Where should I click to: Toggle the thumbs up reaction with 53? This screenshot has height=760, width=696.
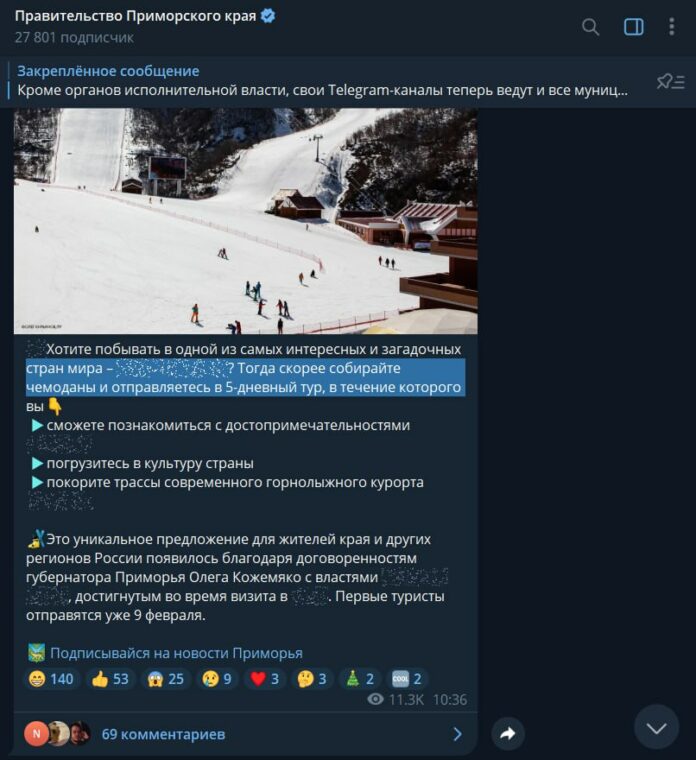tap(111, 679)
